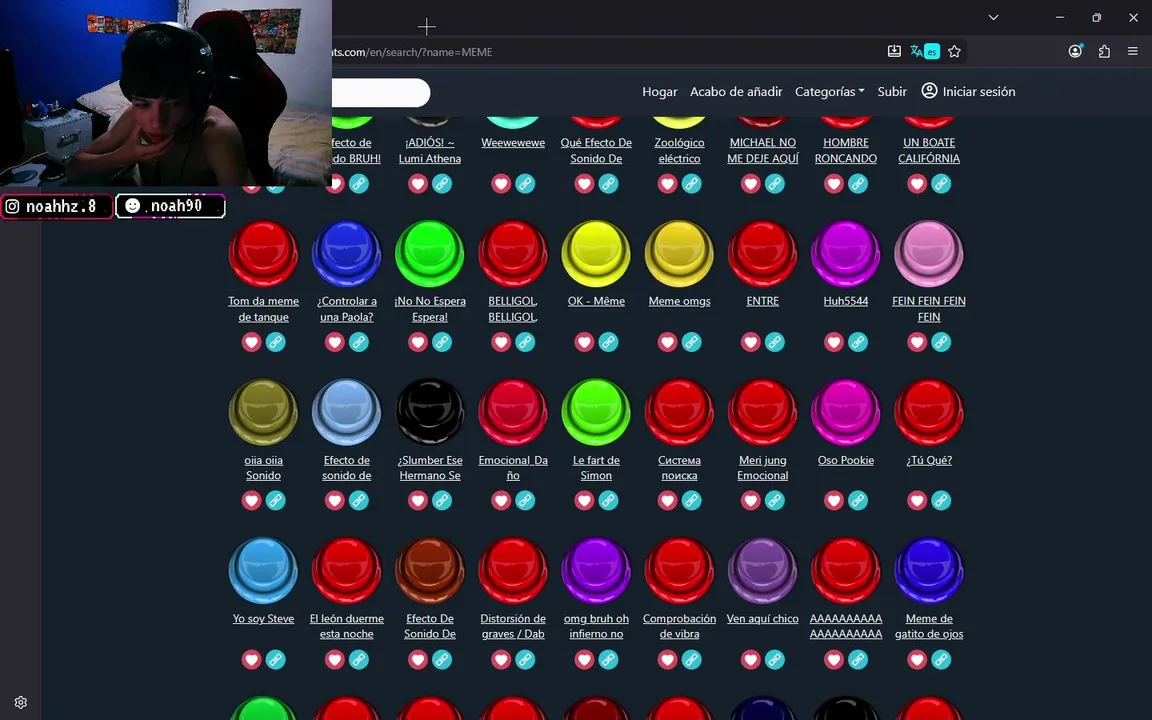This screenshot has height=720, width=1152.
Task: Favorite the ENTRE sound with heart icon
Action: point(750,342)
